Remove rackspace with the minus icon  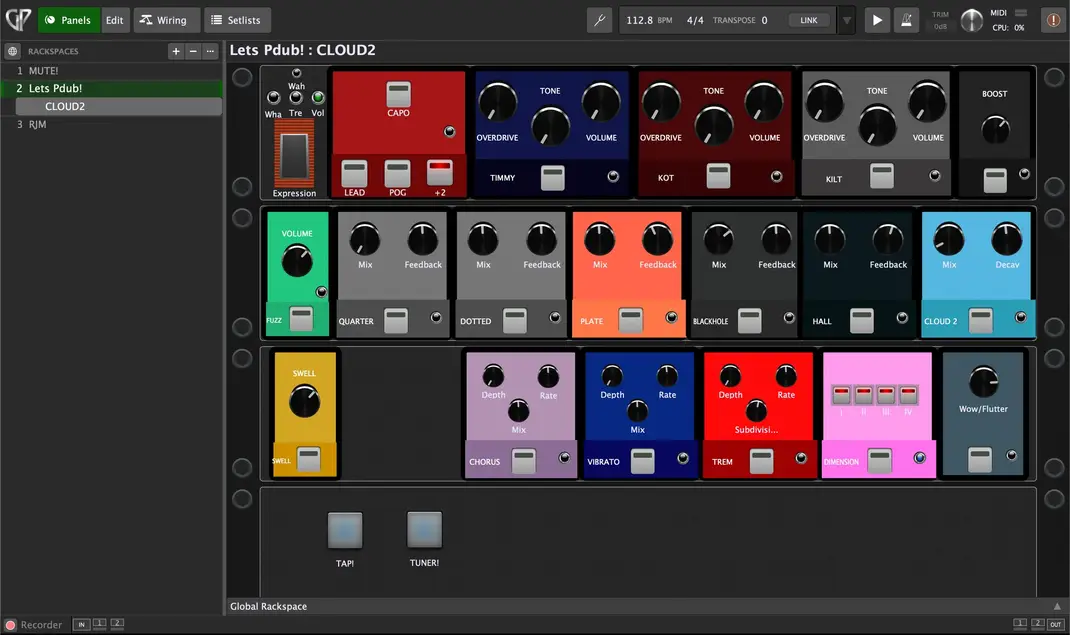[193, 51]
